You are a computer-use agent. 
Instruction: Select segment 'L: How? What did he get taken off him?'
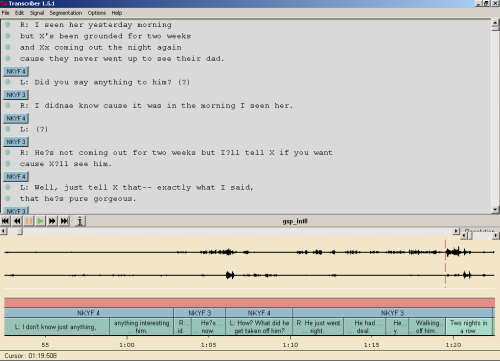259,327
